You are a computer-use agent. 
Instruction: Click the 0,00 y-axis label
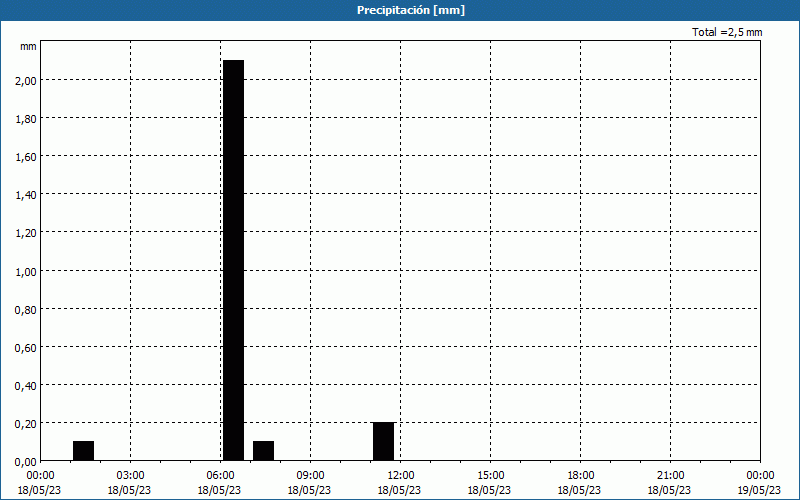[26, 461]
